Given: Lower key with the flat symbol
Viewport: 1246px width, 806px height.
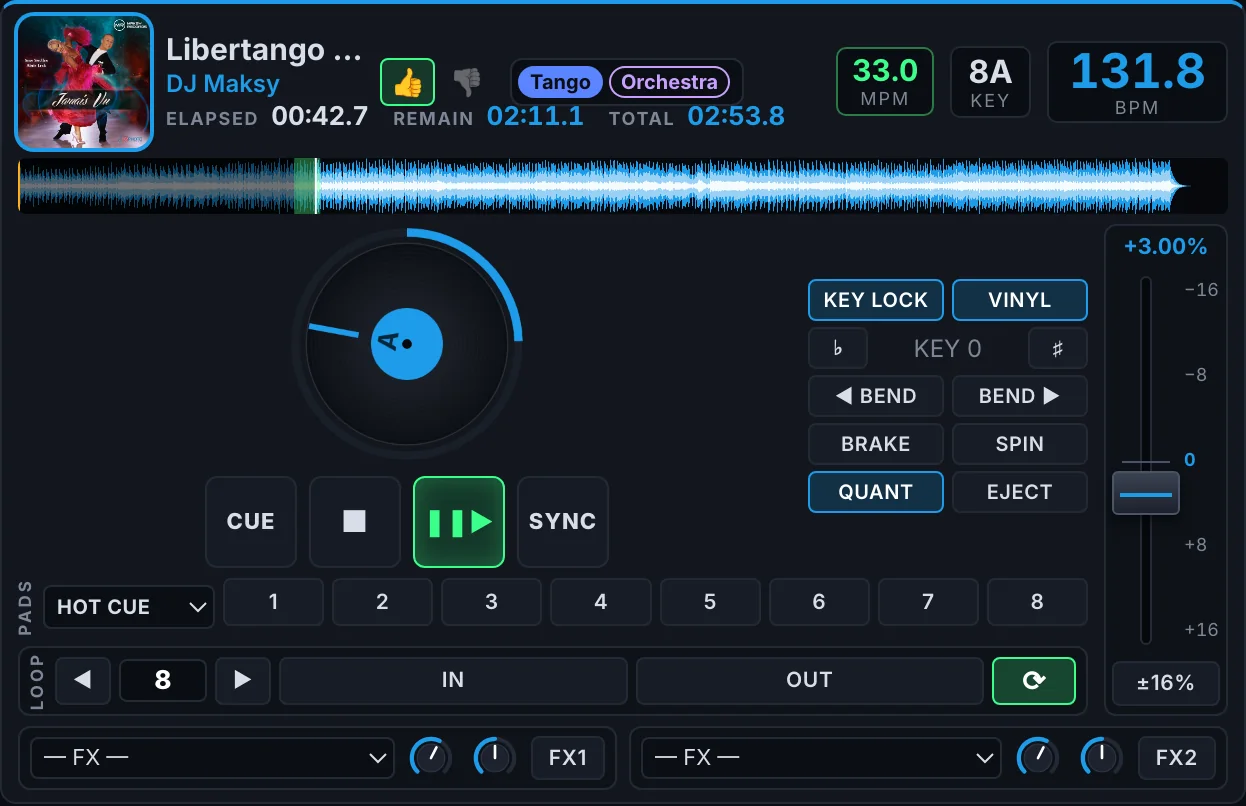Looking at the screenshot, I should click(837, 348).
